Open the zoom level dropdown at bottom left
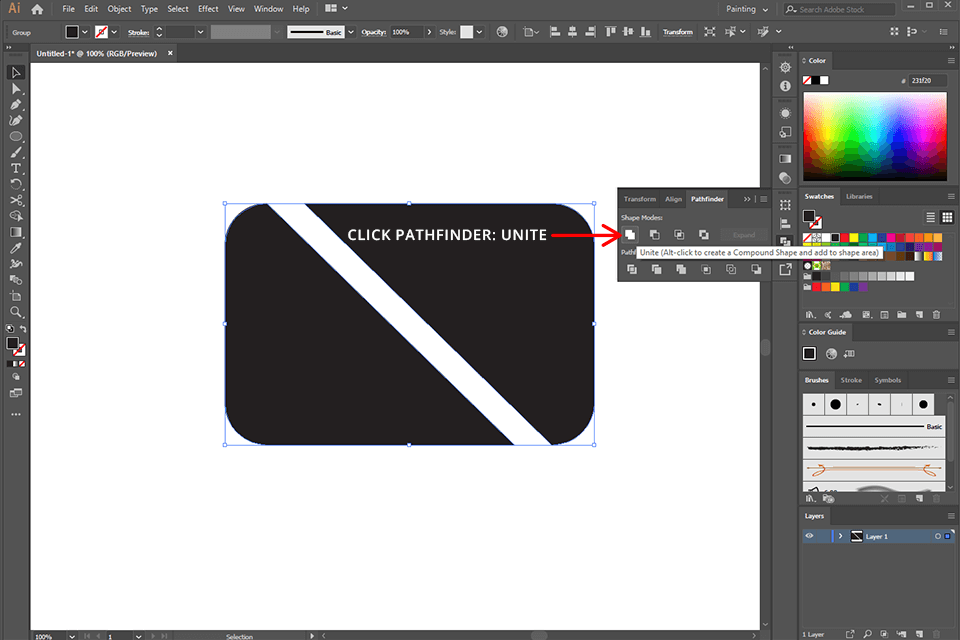This screenshot has height=640, width=960. click(x=70, y=635)
